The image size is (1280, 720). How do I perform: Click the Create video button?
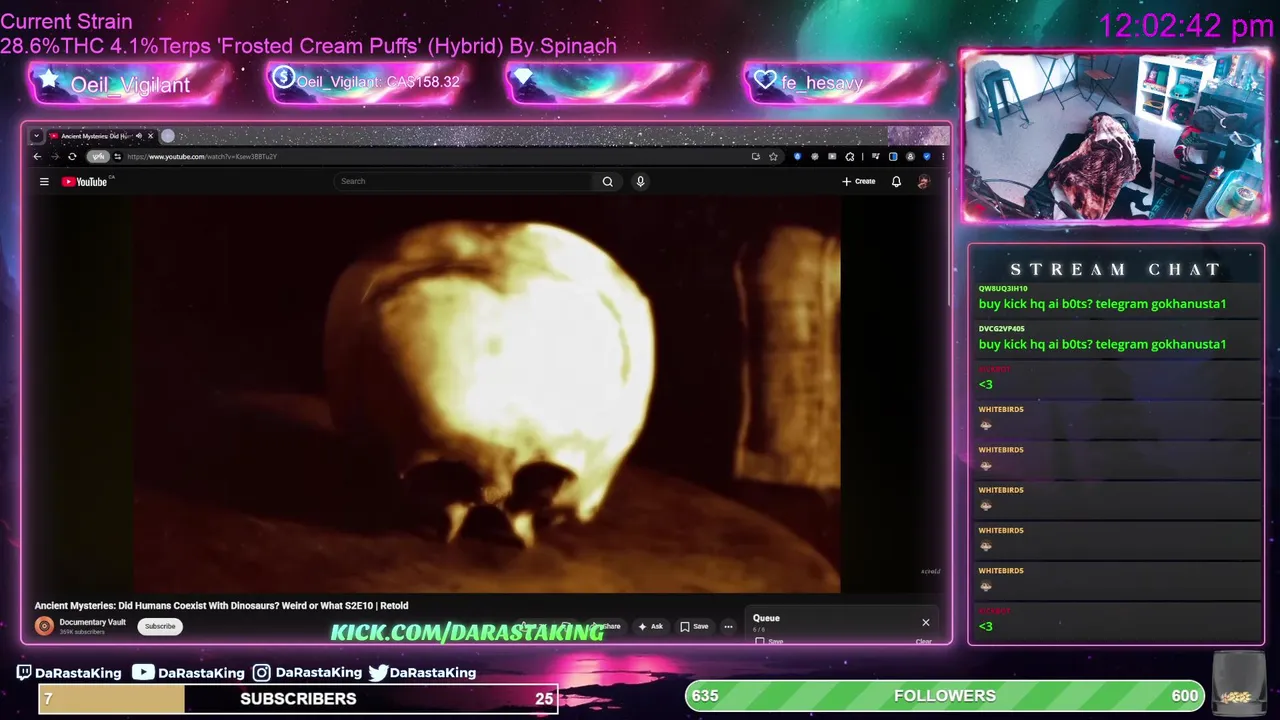(859, 181)
